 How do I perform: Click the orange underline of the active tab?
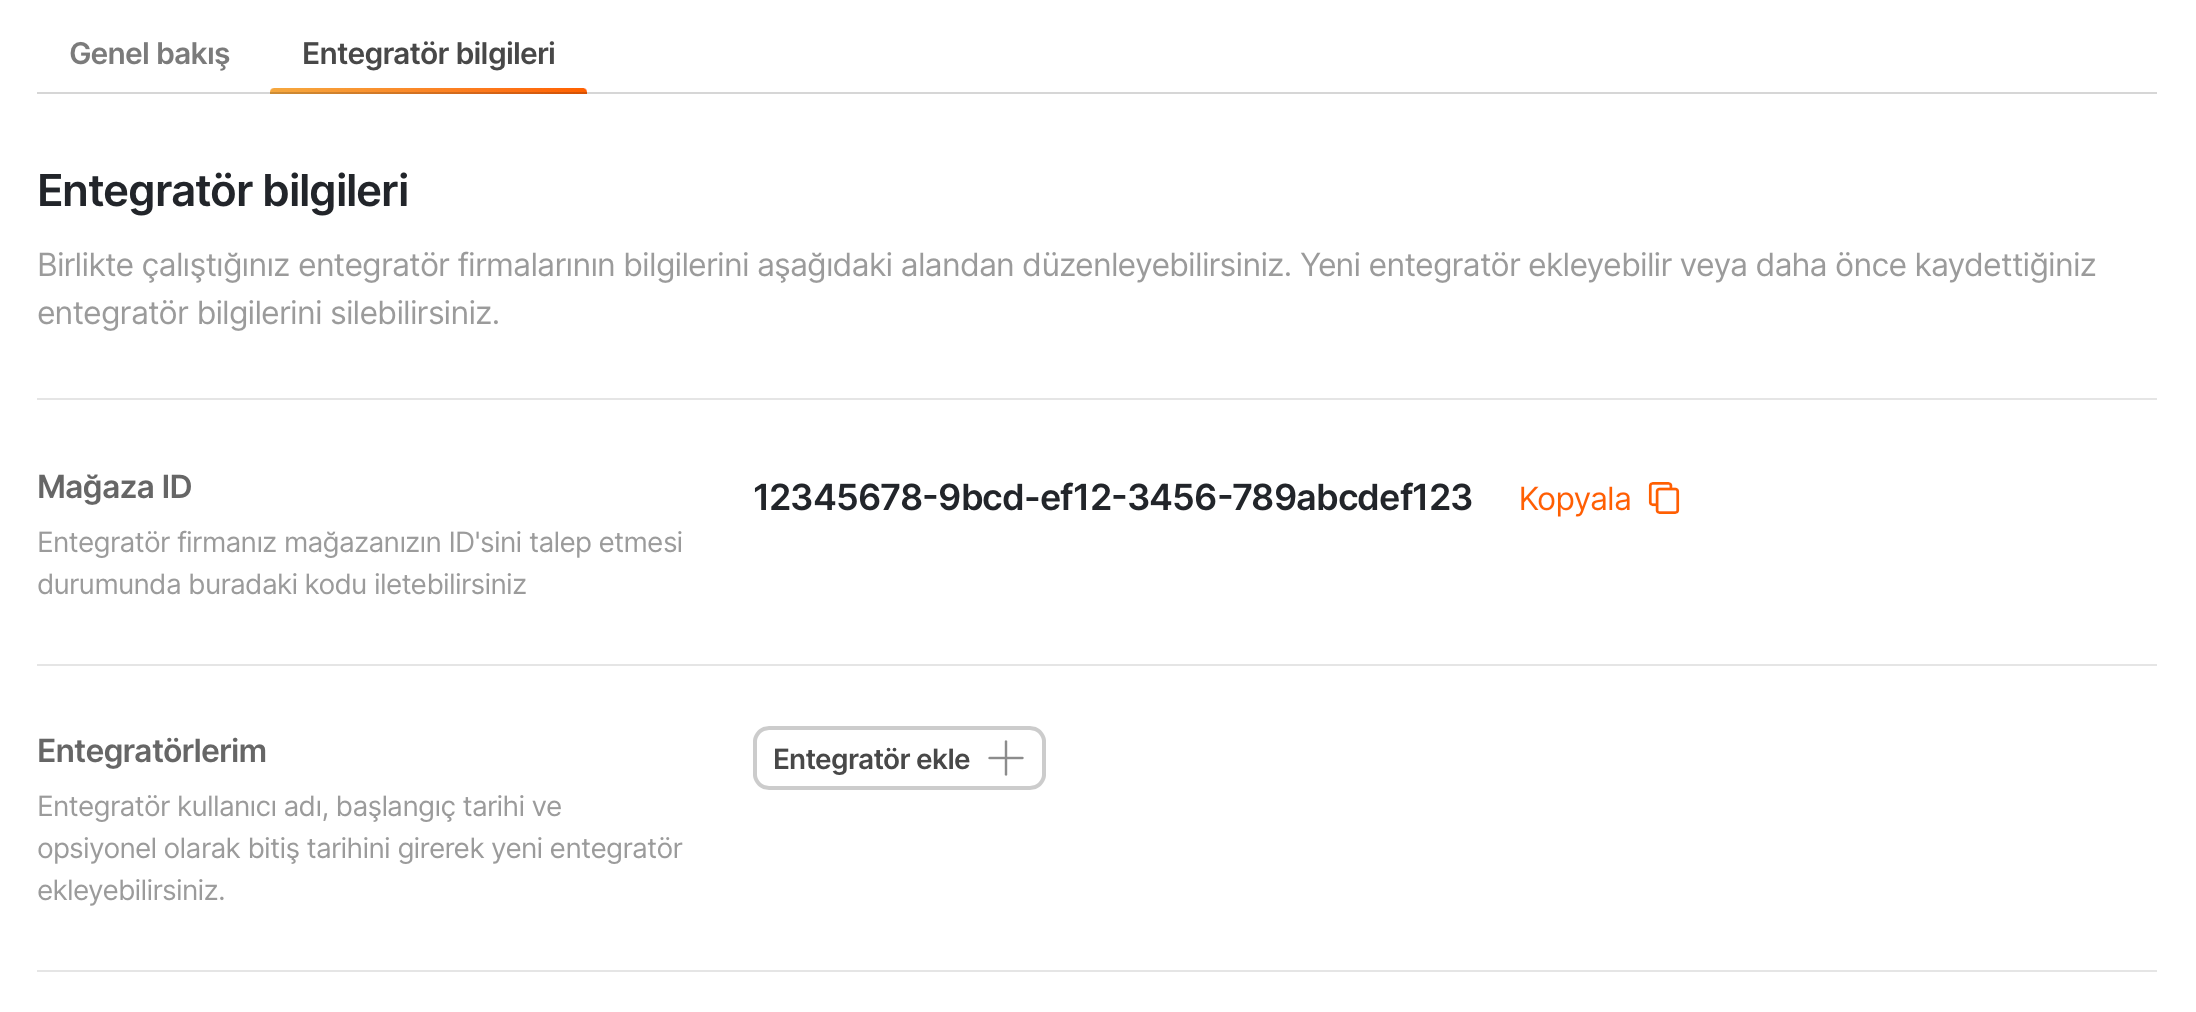pos(428,91)
